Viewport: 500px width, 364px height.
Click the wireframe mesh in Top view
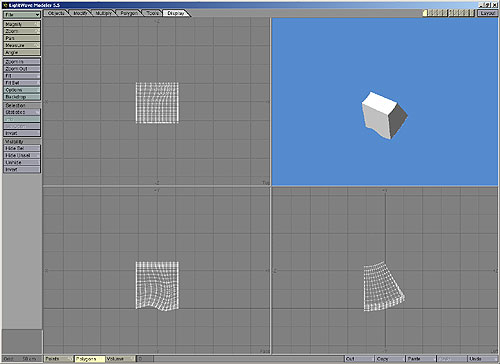coord(157,103)
